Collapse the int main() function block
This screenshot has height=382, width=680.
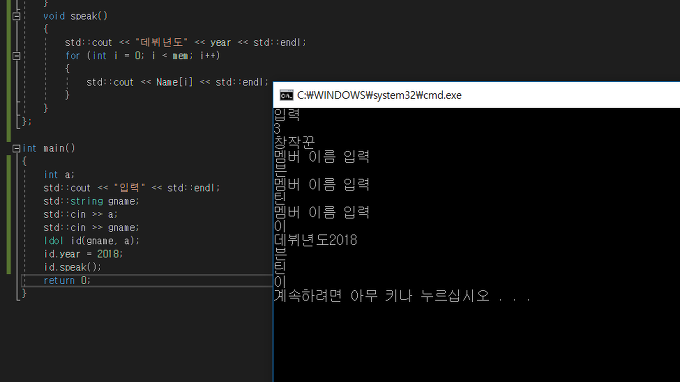click(16, 148)
